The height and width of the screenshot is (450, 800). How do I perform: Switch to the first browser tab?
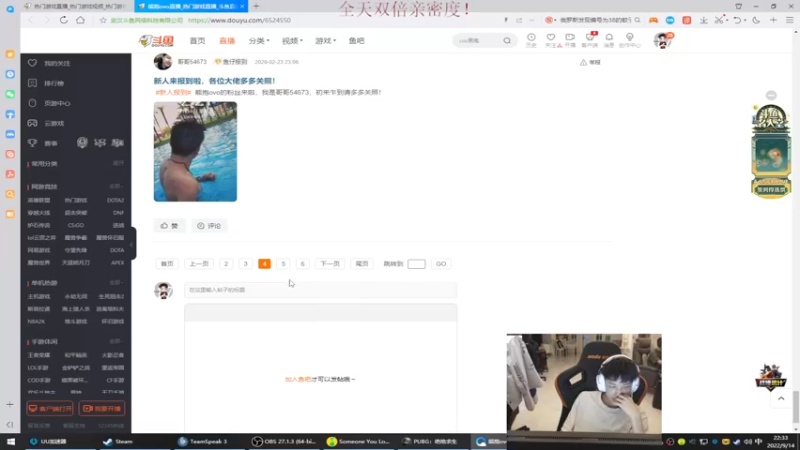tap(77, 6)
